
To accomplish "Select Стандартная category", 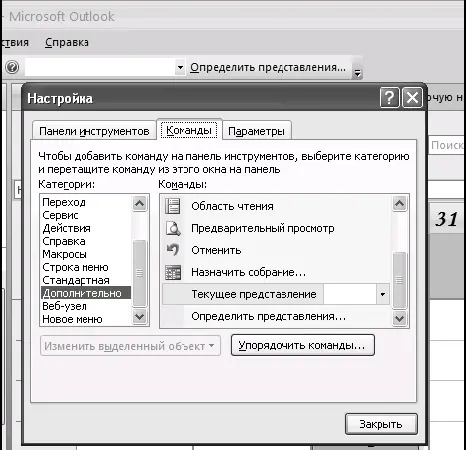I will point(86,280).
